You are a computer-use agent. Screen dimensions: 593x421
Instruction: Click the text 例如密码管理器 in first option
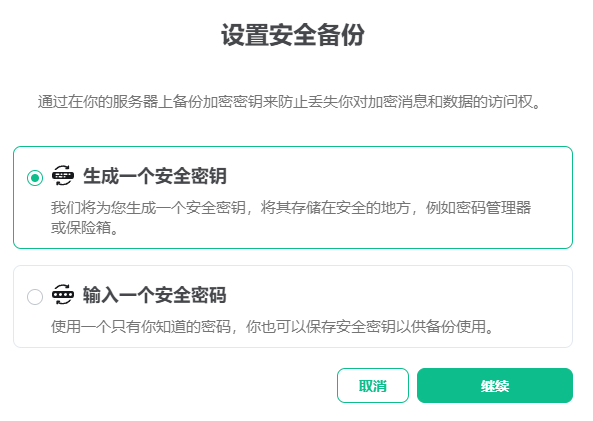(x=478, y=208)
